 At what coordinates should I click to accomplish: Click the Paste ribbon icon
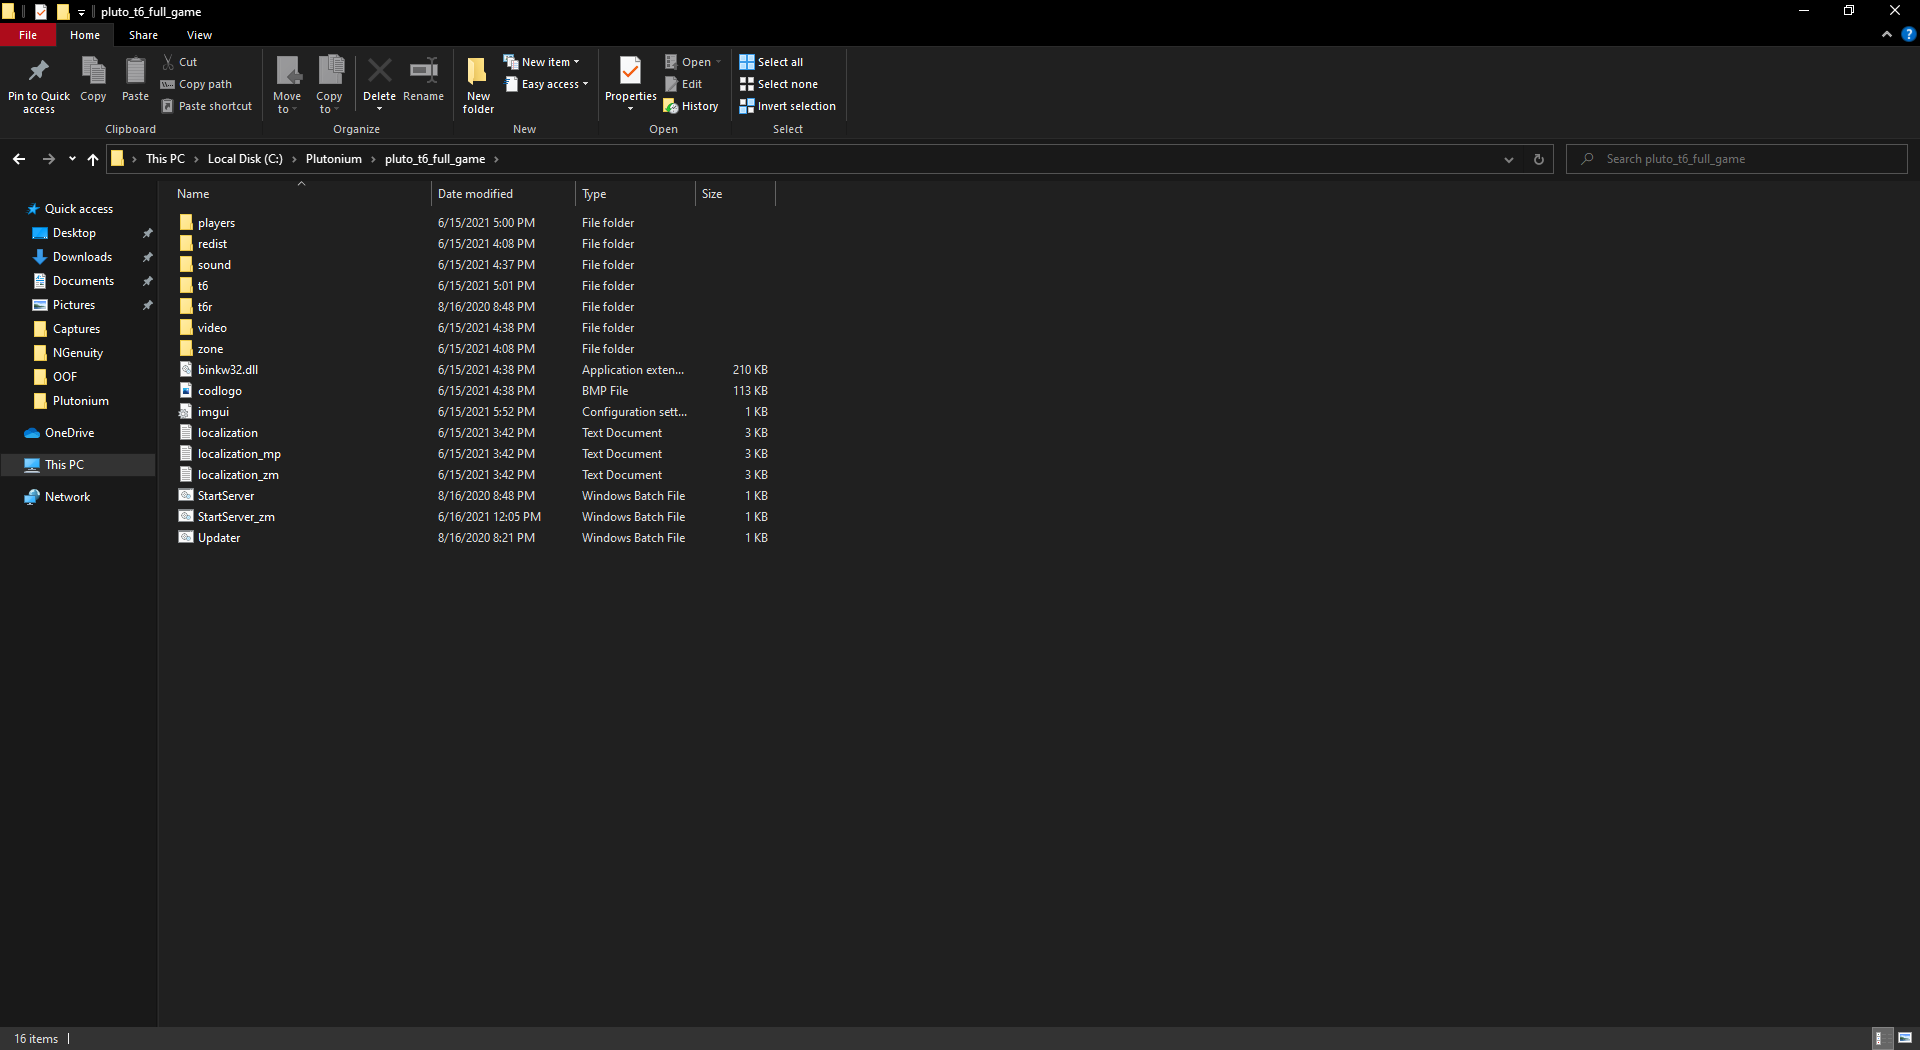(135, 71)
